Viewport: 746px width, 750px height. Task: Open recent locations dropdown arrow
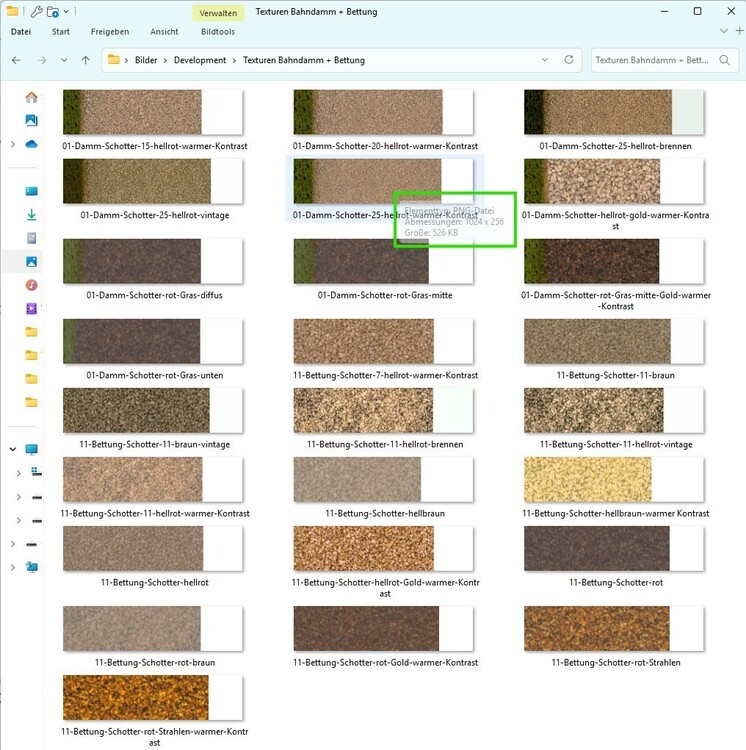coord(65,60)
